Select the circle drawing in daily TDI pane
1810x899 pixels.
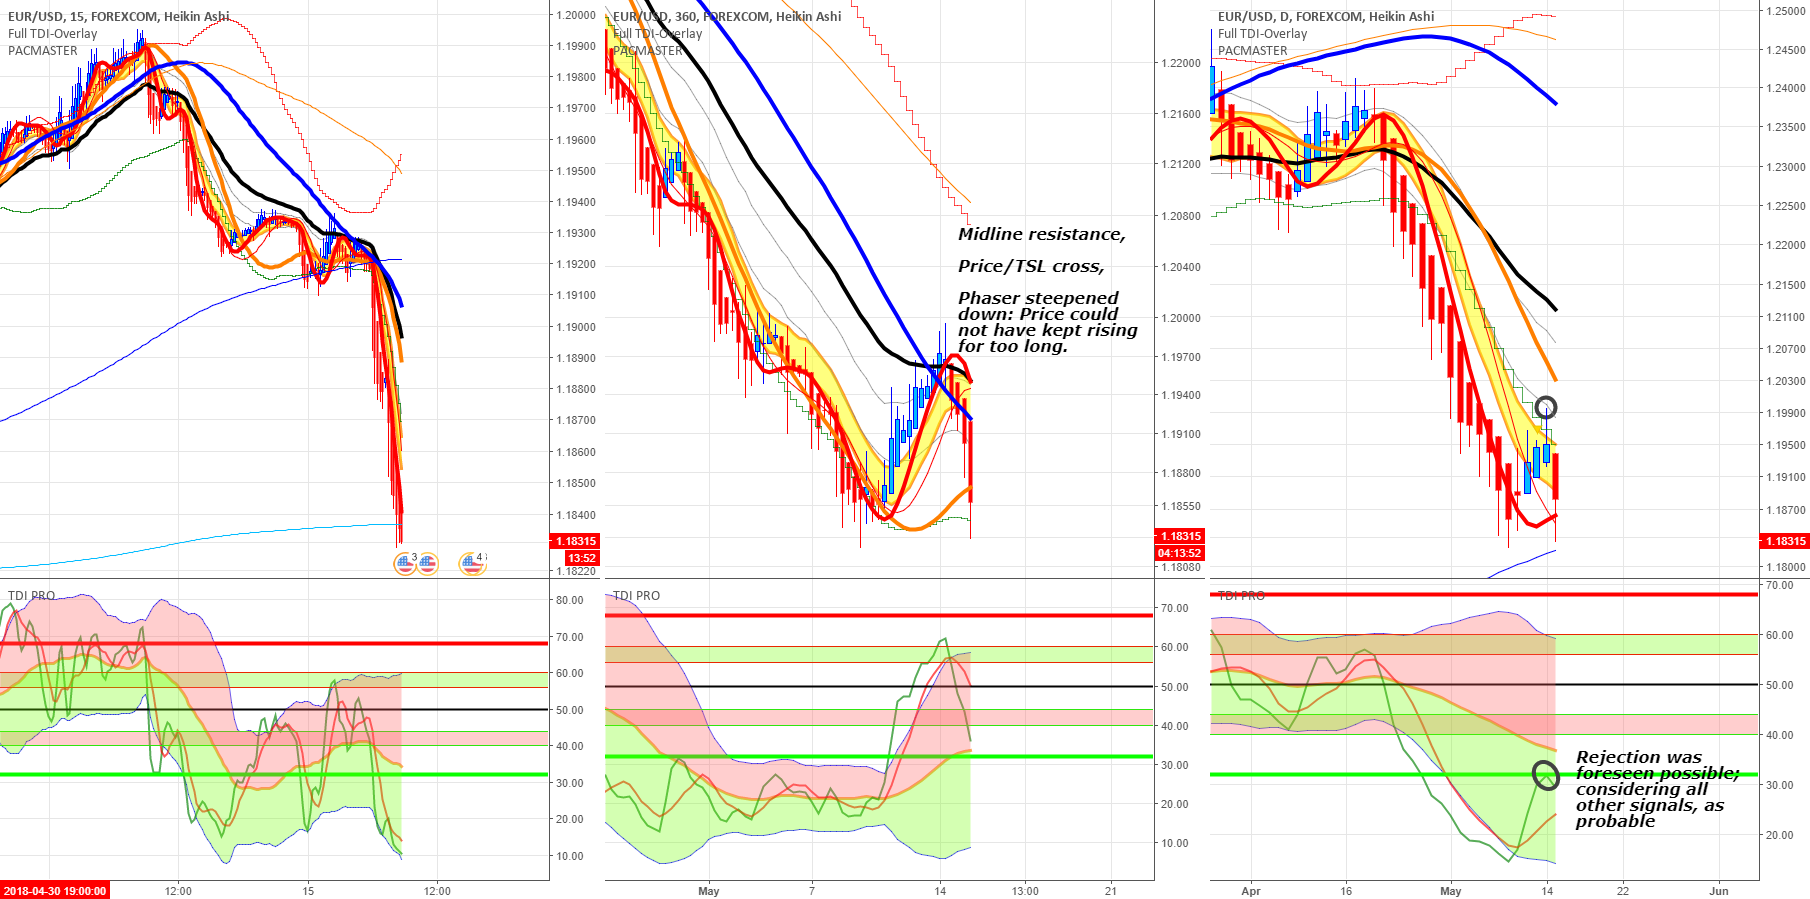point(1546,776)
